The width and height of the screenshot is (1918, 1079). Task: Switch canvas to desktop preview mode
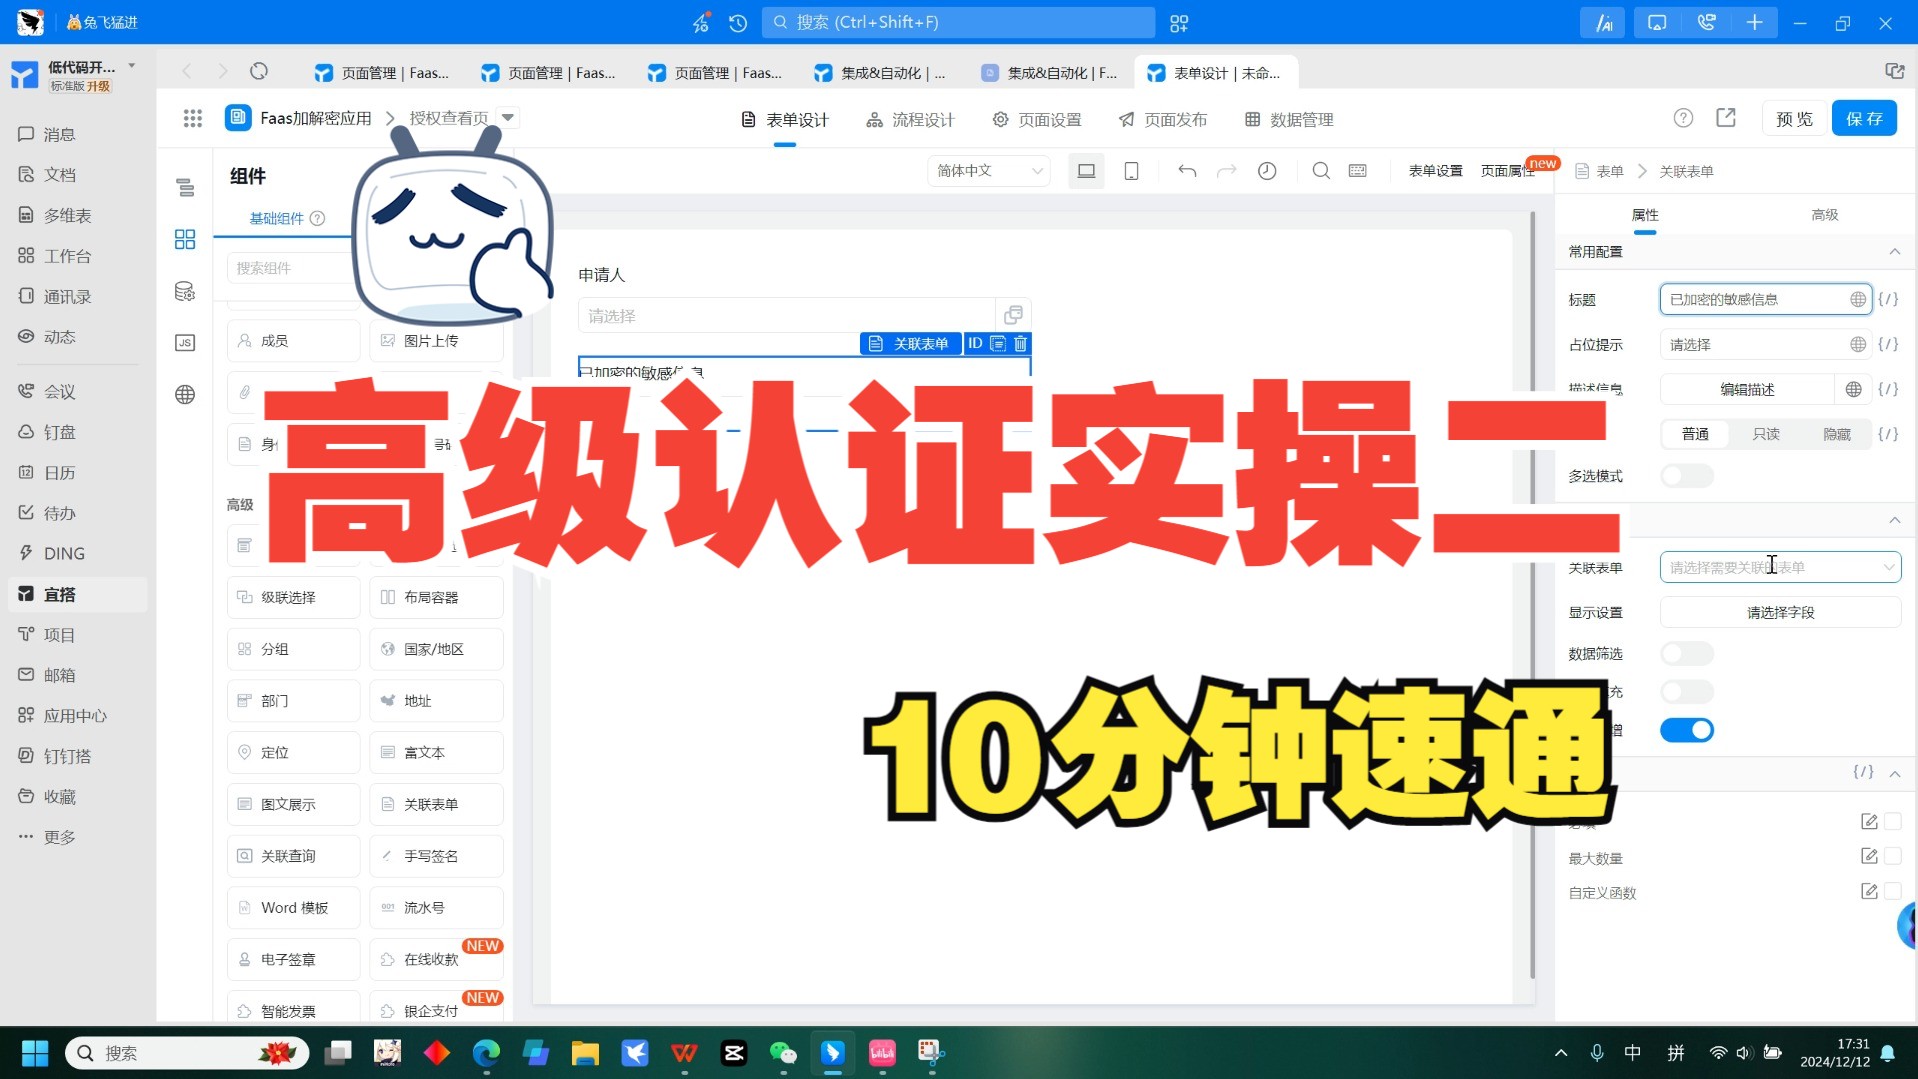pyautogui.click(x=1086, y=171)
